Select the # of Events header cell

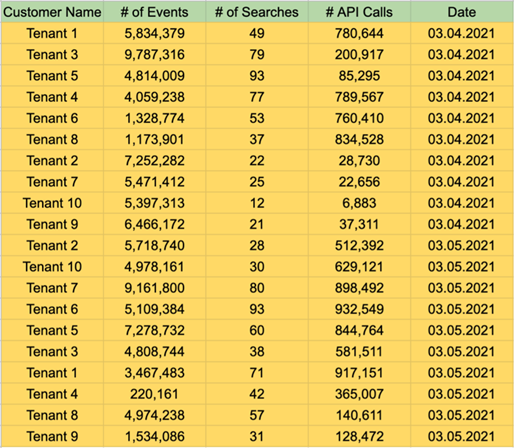tap(155, 12)
